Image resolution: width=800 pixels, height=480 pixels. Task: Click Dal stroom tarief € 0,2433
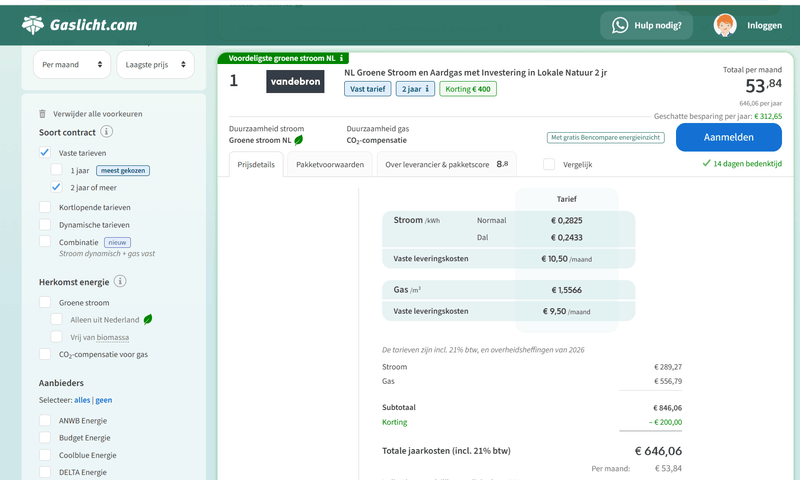566,237
